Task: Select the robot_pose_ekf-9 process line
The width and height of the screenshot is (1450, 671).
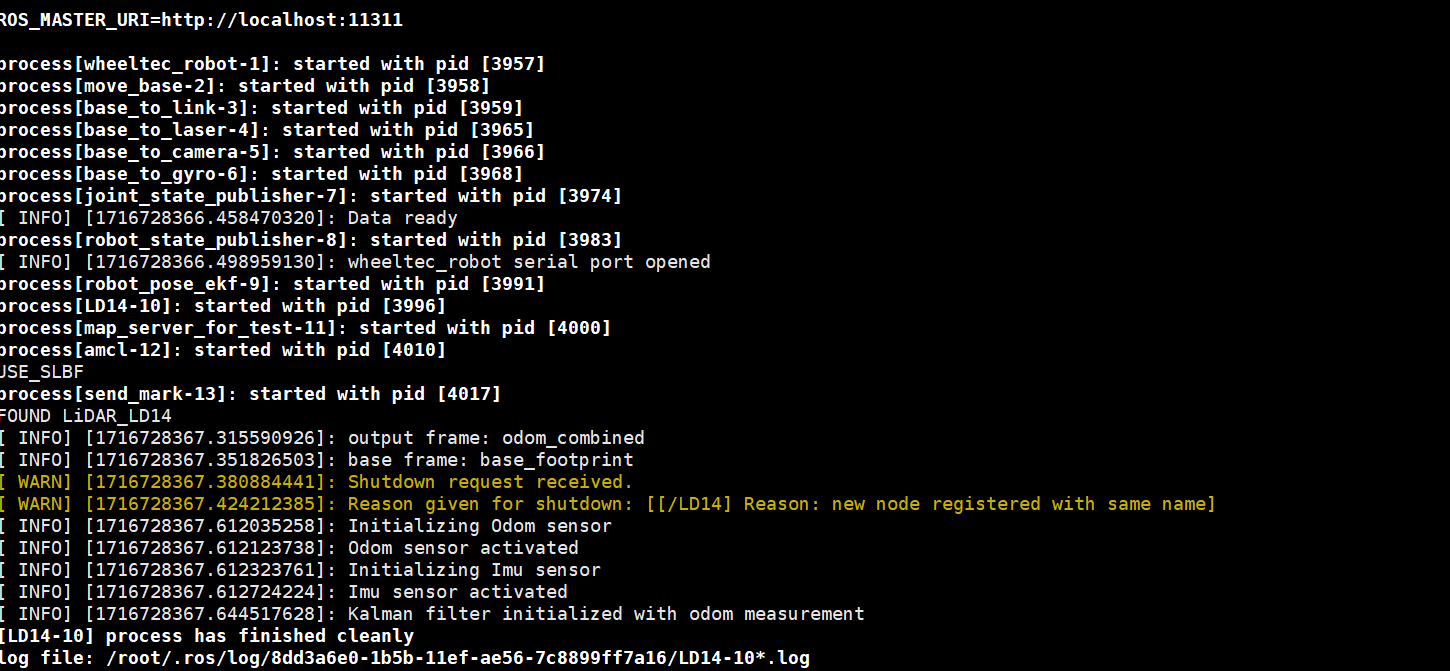Action: [x=272, y=284]
